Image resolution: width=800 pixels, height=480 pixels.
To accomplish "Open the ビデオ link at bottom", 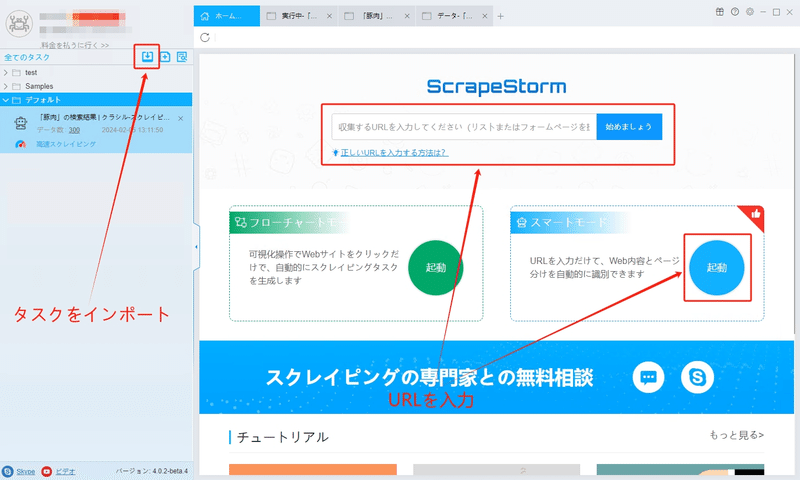I will (65, 471).
